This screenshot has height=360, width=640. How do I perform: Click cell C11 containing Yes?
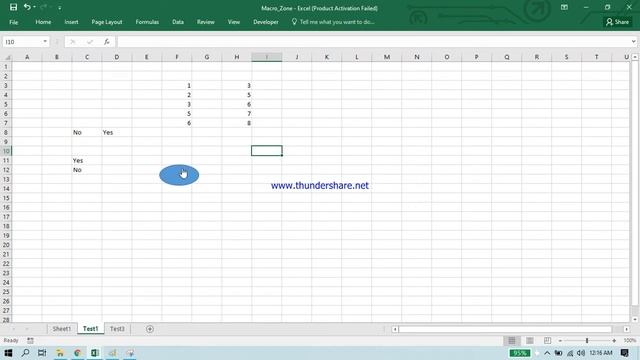[87, 160]
